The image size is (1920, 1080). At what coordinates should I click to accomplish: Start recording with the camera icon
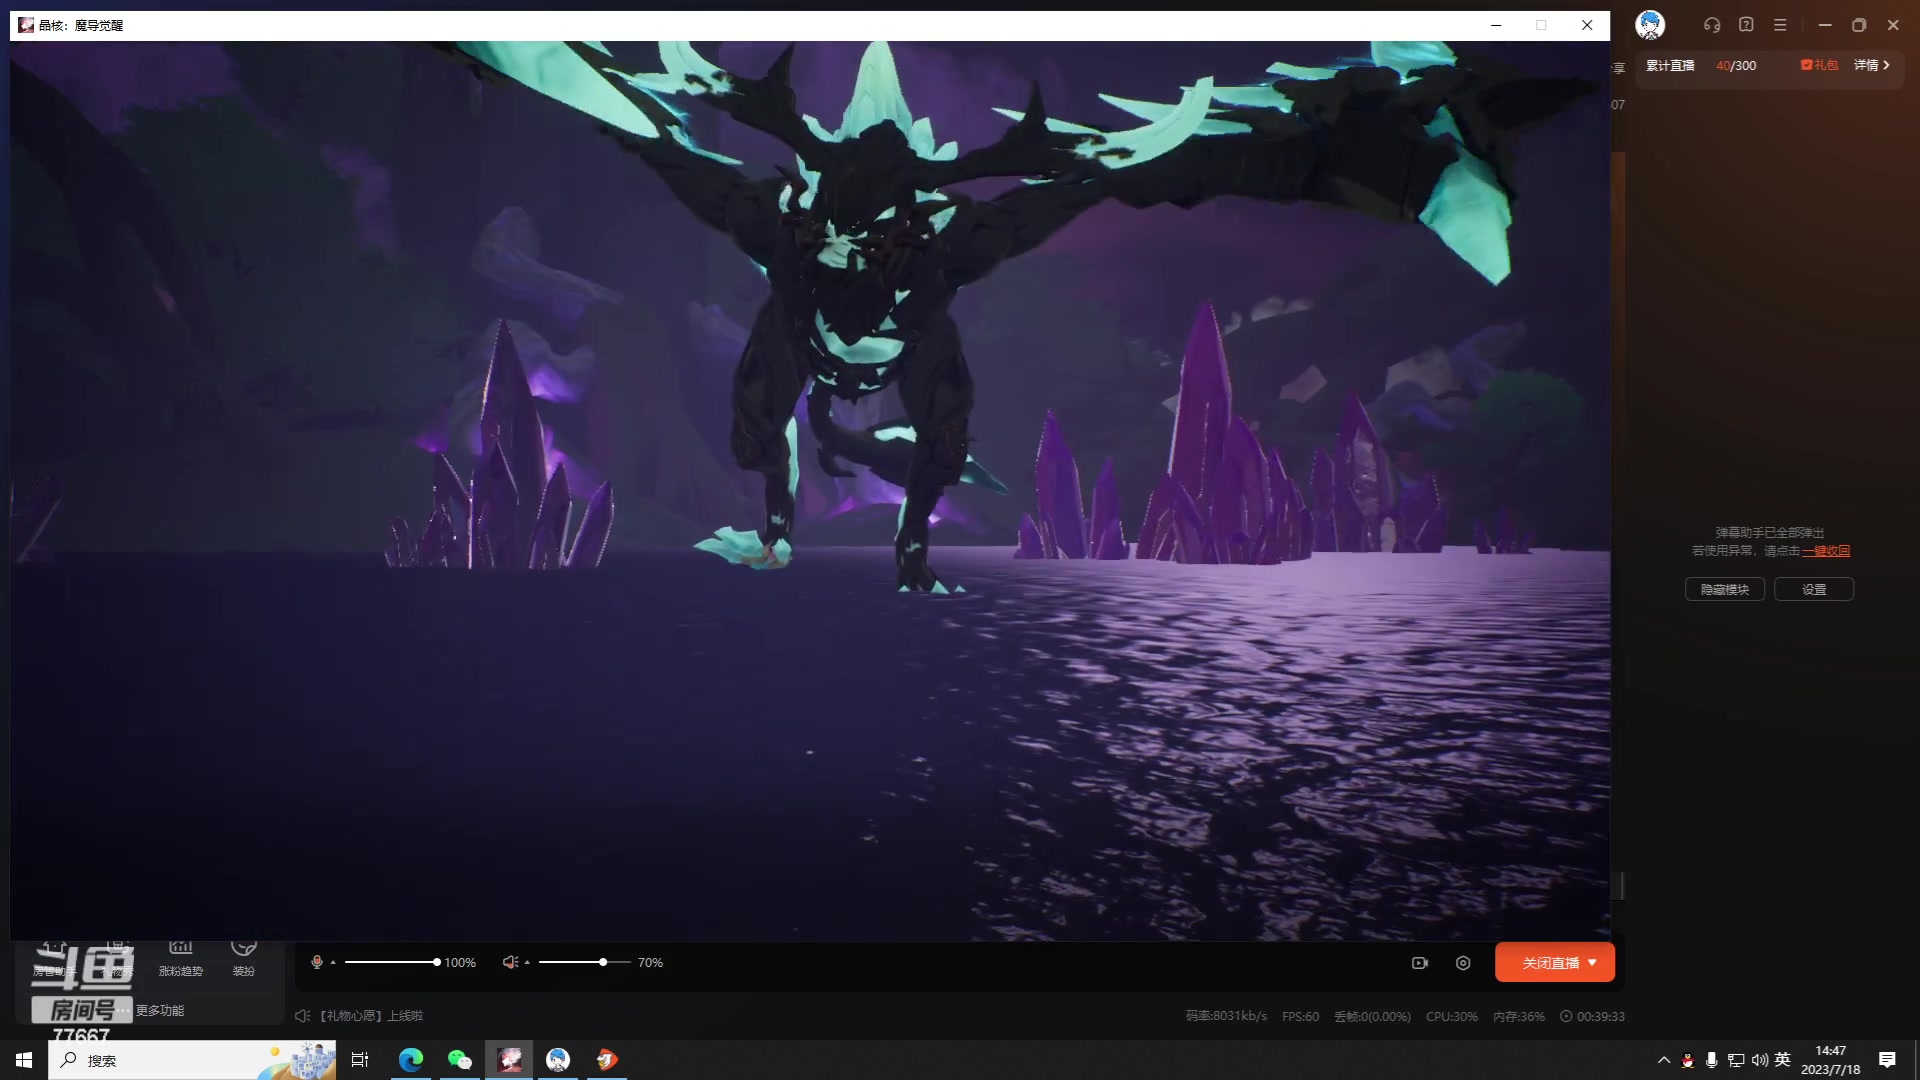coord(1420,963)
